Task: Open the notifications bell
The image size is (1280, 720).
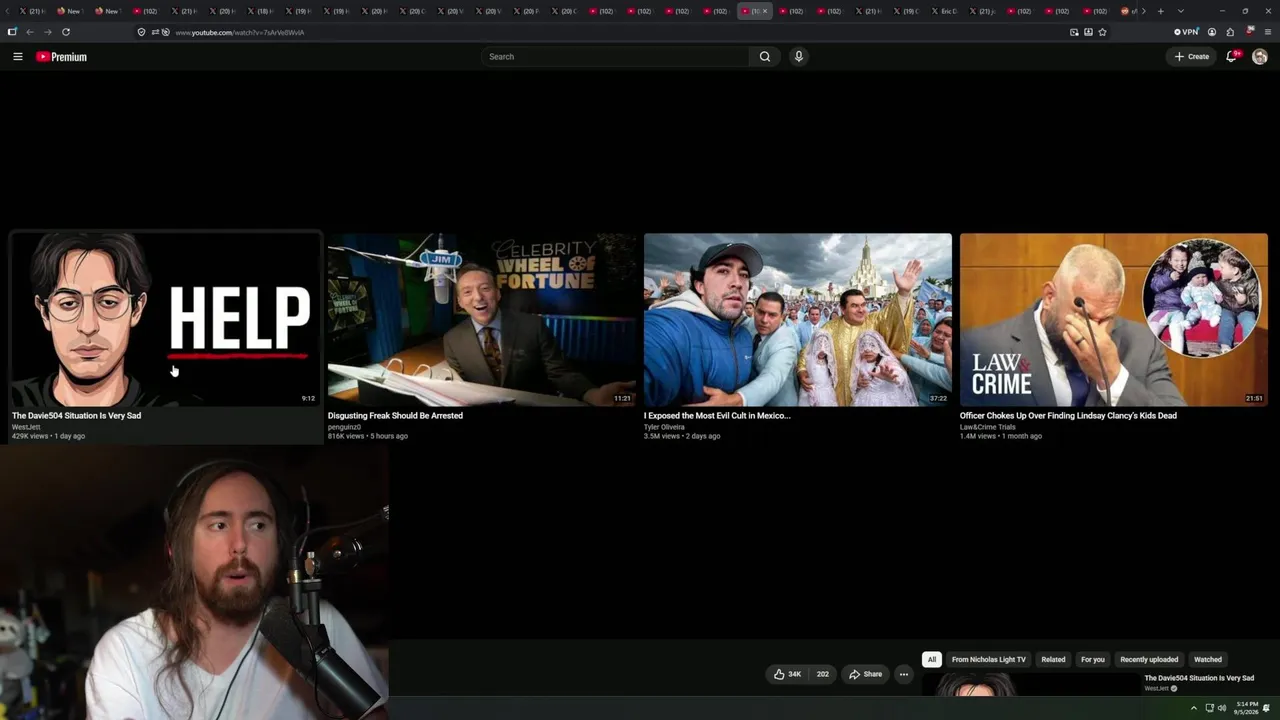Action: (x=1232, y=57)
